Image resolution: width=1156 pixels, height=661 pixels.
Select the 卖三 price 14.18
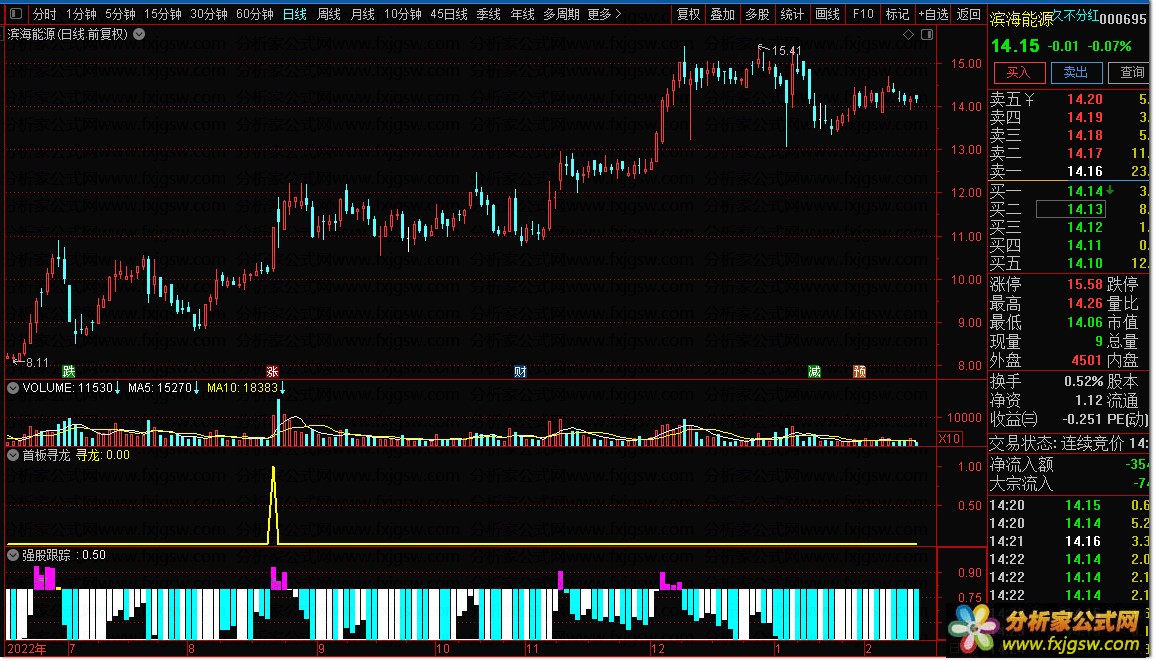tap(1084, 136)
